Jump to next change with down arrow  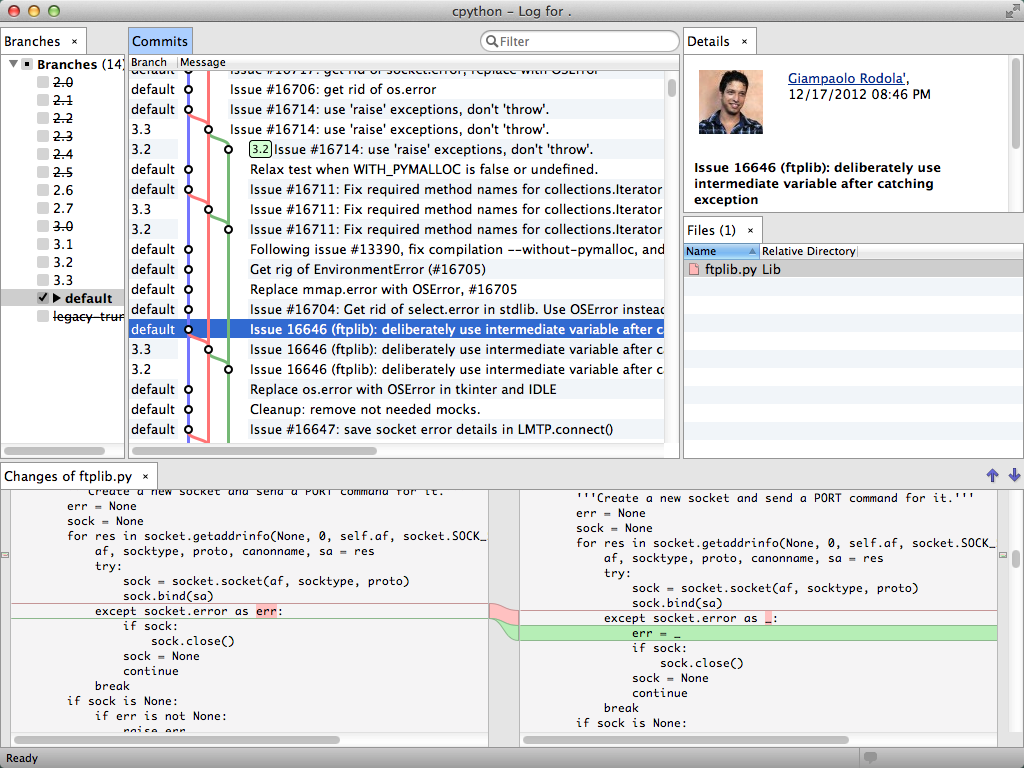pos(1014,475)
